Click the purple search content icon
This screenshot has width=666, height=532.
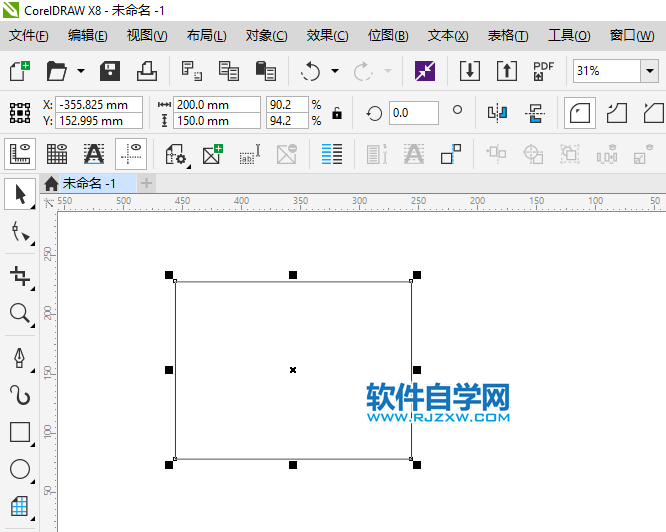pyautogui.click(x=425, y=71)
